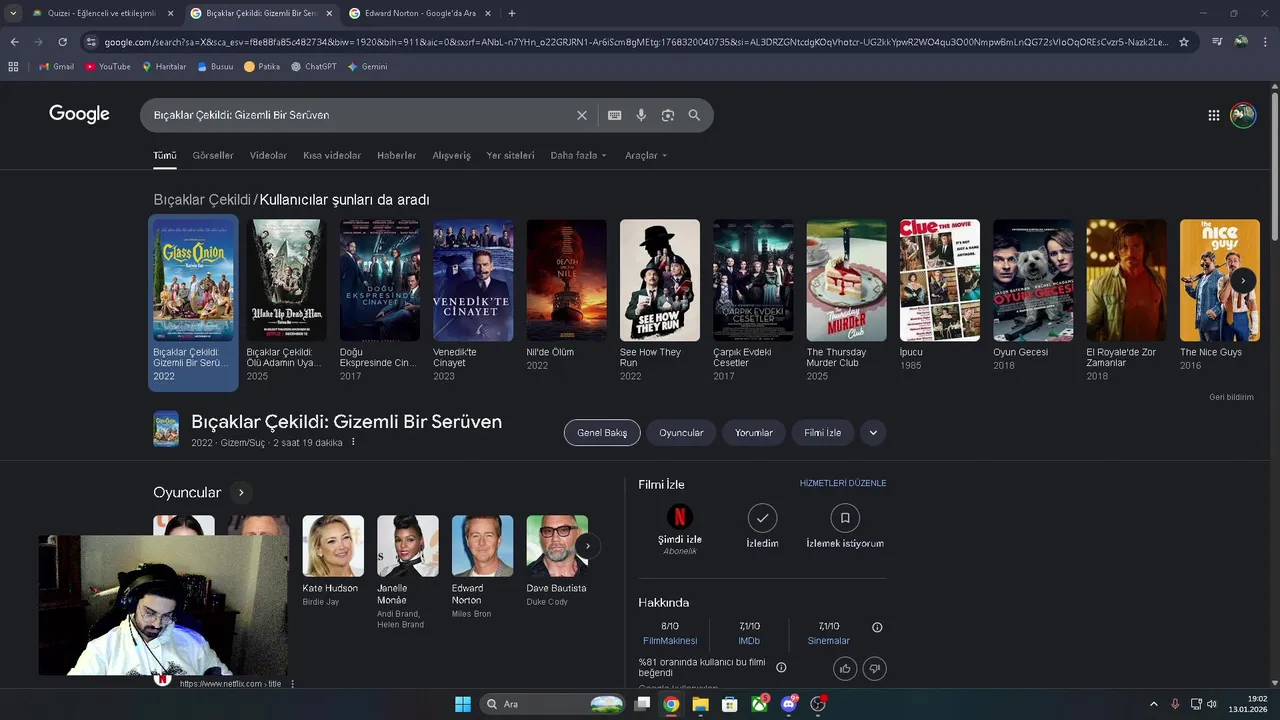Click the Yorumlar chip button
The image size is (1280, 720).
754,433
